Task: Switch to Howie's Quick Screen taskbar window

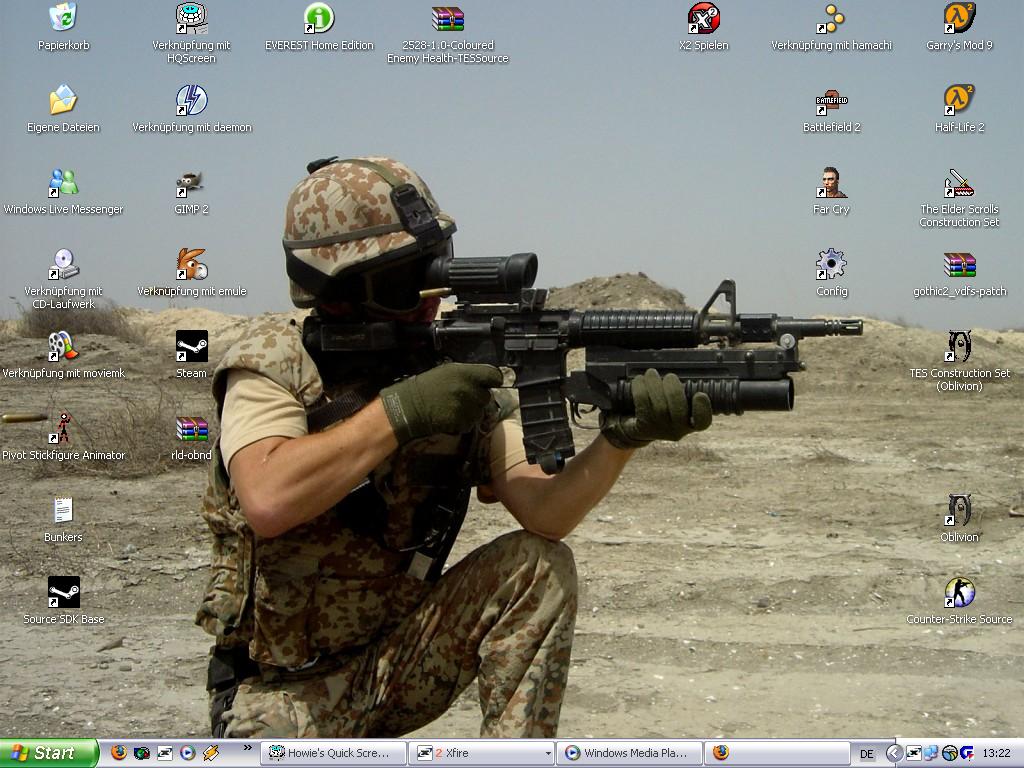Action: [333, 753]
